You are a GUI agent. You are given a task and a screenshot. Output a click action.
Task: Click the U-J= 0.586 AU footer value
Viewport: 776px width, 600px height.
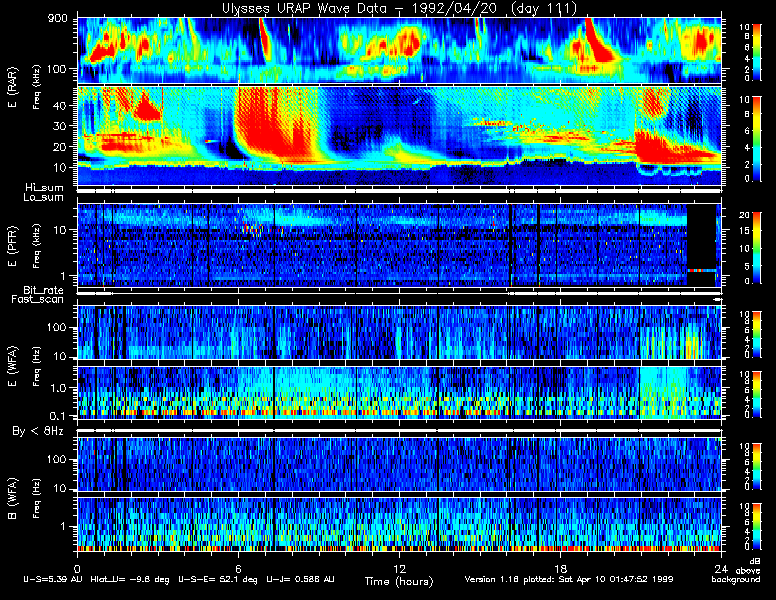click(x=300, y=579)
